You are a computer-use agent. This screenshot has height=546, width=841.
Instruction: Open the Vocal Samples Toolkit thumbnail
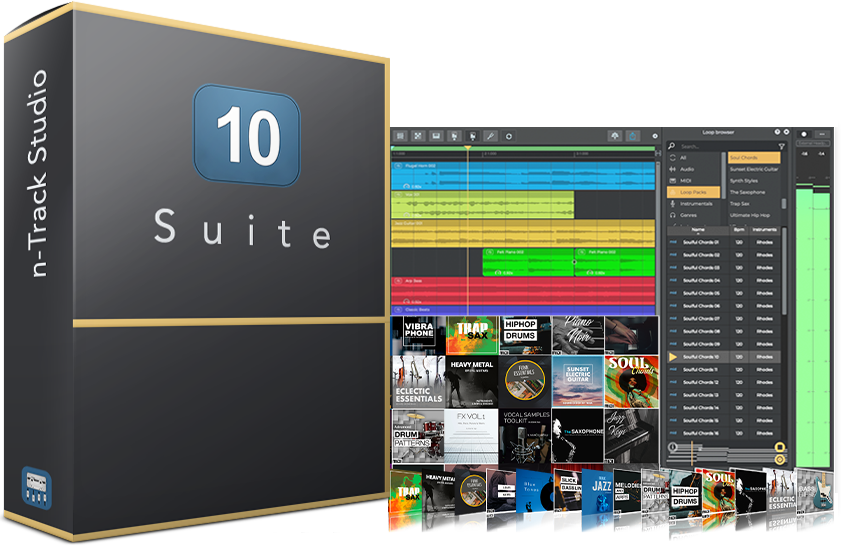[x=525, y=437]
